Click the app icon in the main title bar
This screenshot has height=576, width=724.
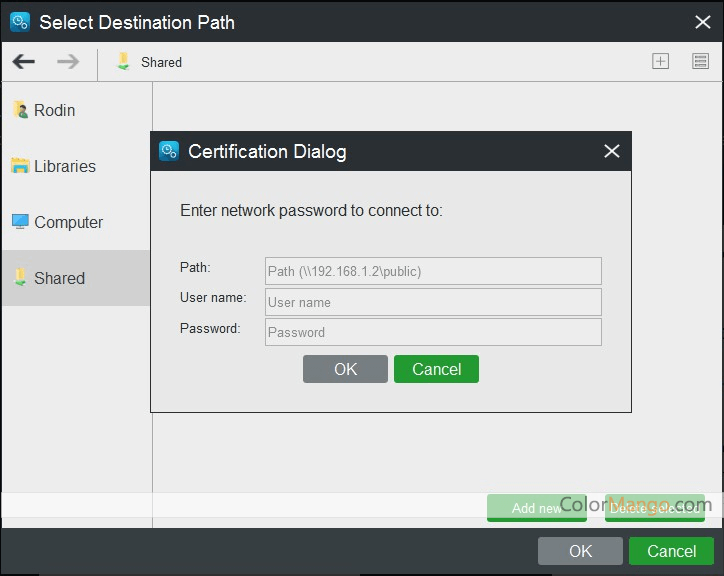point(20,22)
